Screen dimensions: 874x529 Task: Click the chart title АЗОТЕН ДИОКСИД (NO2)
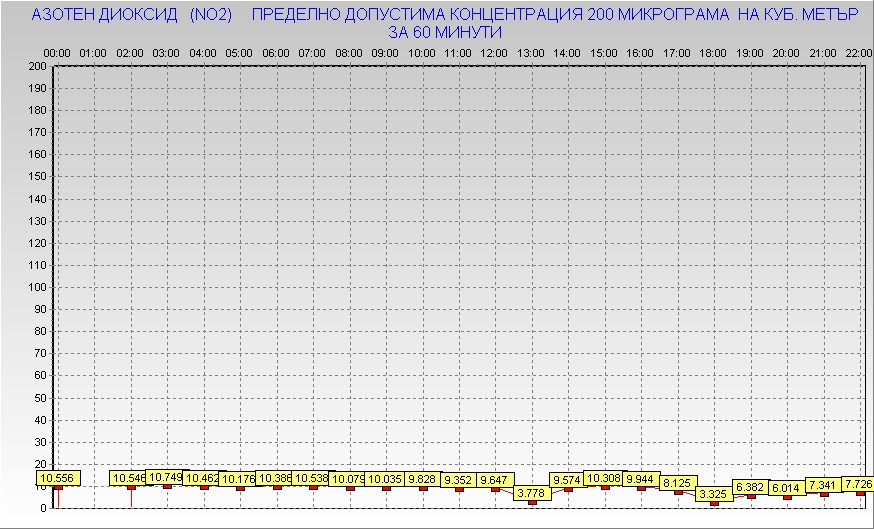click(x=132, y=16)
